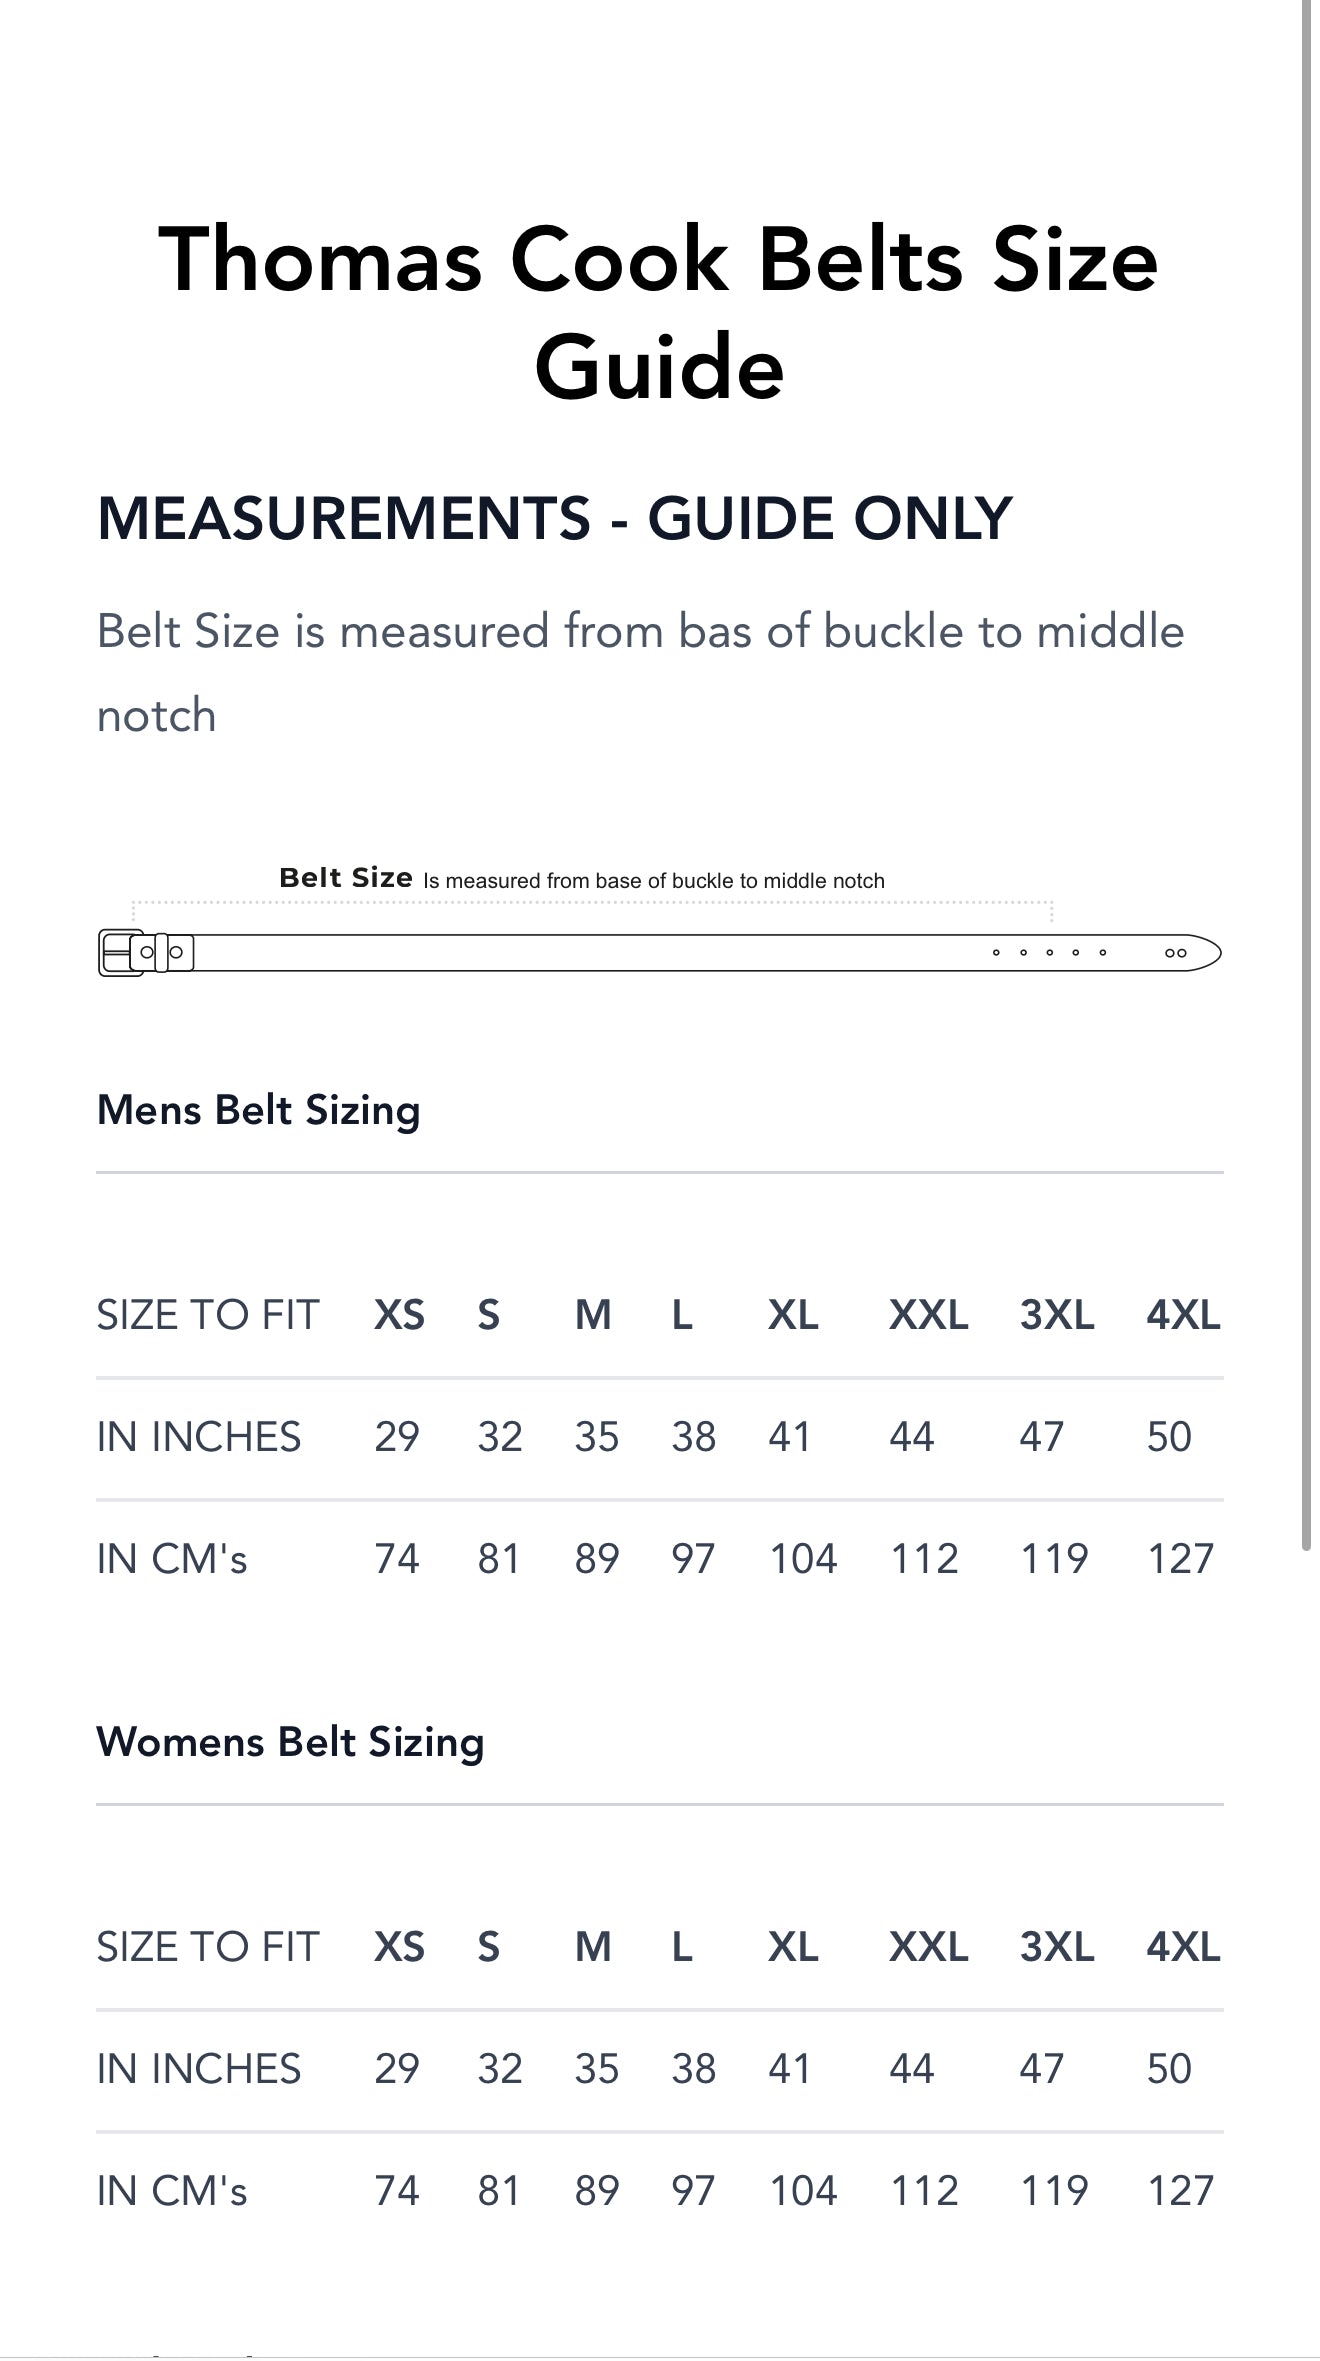Viewport: 1320px width, 2361px height.
Task: Click the 'IN CM's' row label in Womens table
Action: coord(171,2191)
